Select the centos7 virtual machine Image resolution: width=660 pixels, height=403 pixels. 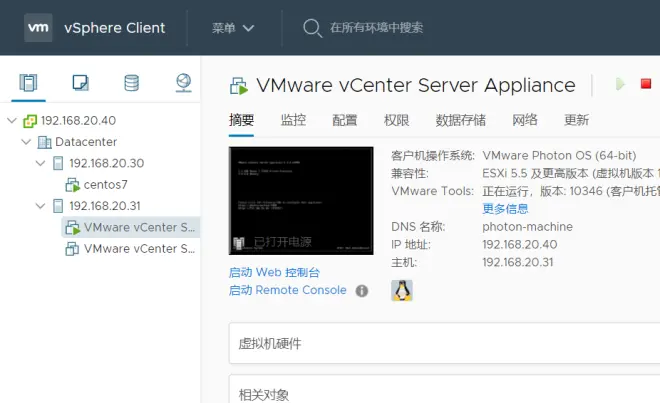pos(105,185)
